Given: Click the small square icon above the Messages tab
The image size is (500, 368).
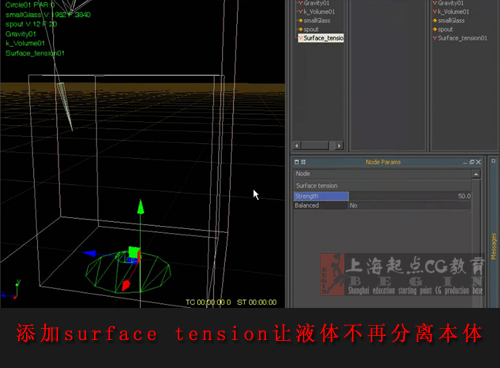Looking at the screenshot, I should (493, 161).
